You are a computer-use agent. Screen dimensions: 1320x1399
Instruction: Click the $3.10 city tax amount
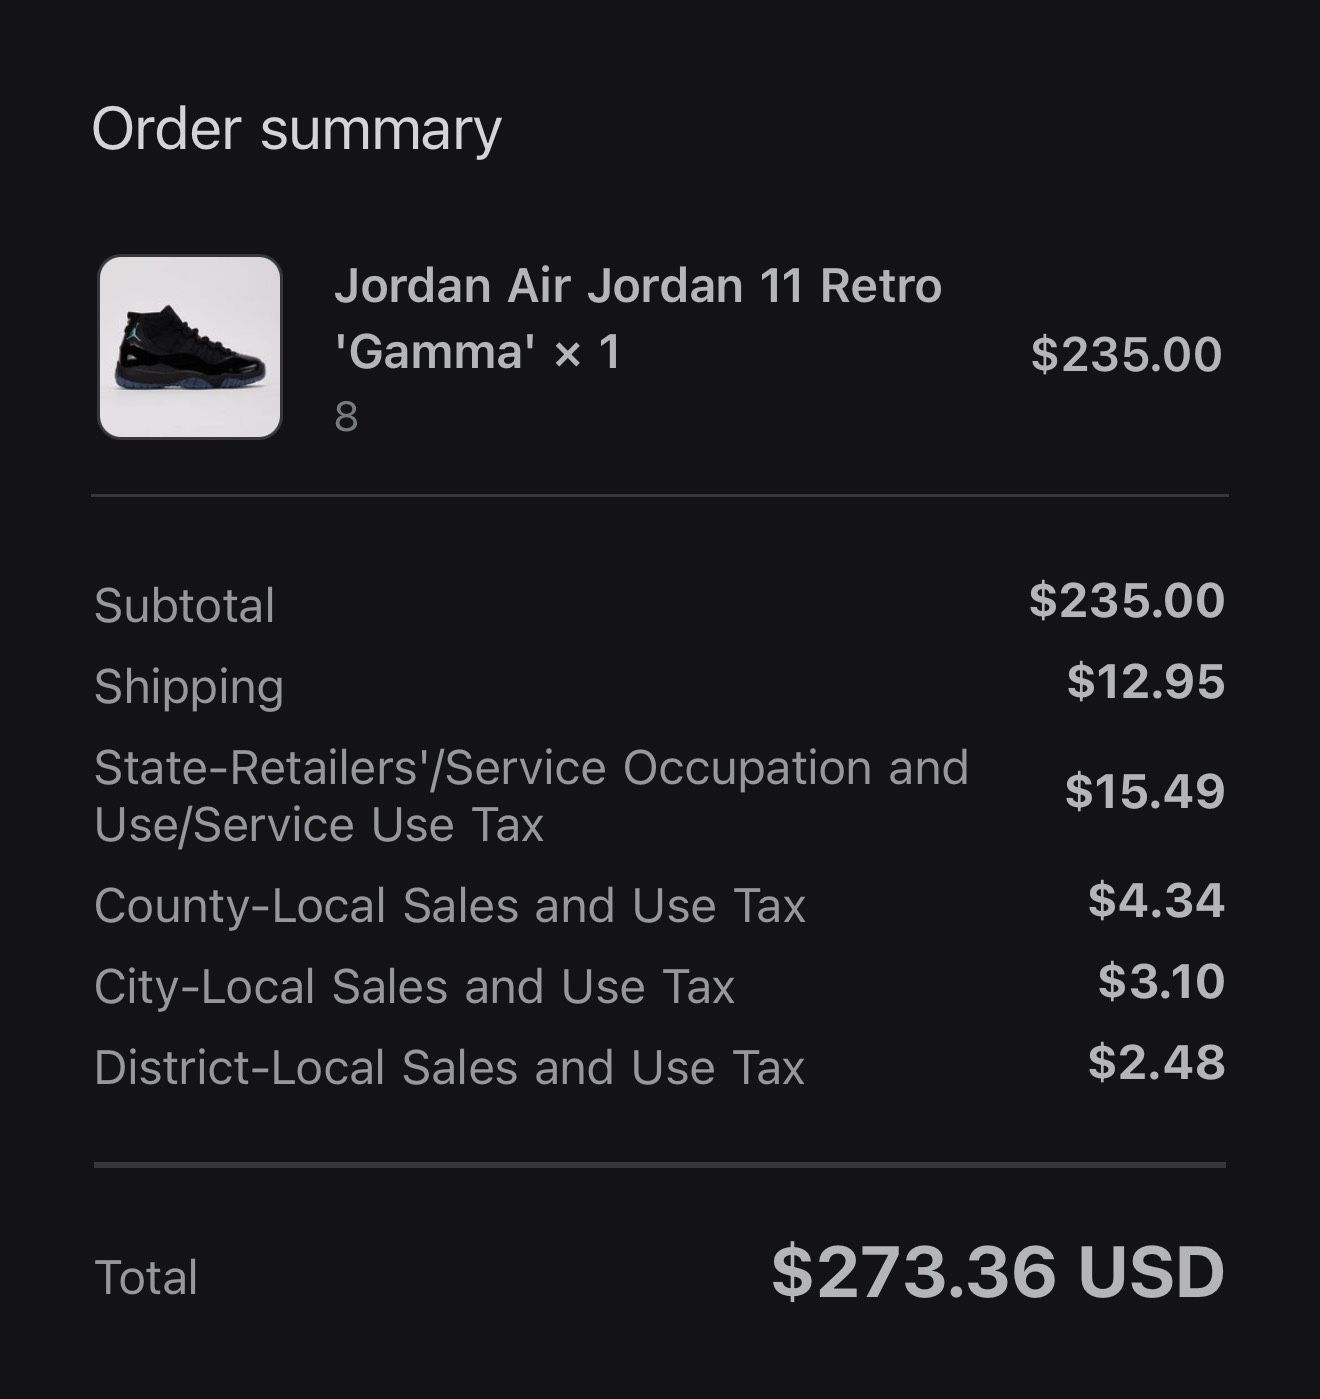[x=1161, y=981]
